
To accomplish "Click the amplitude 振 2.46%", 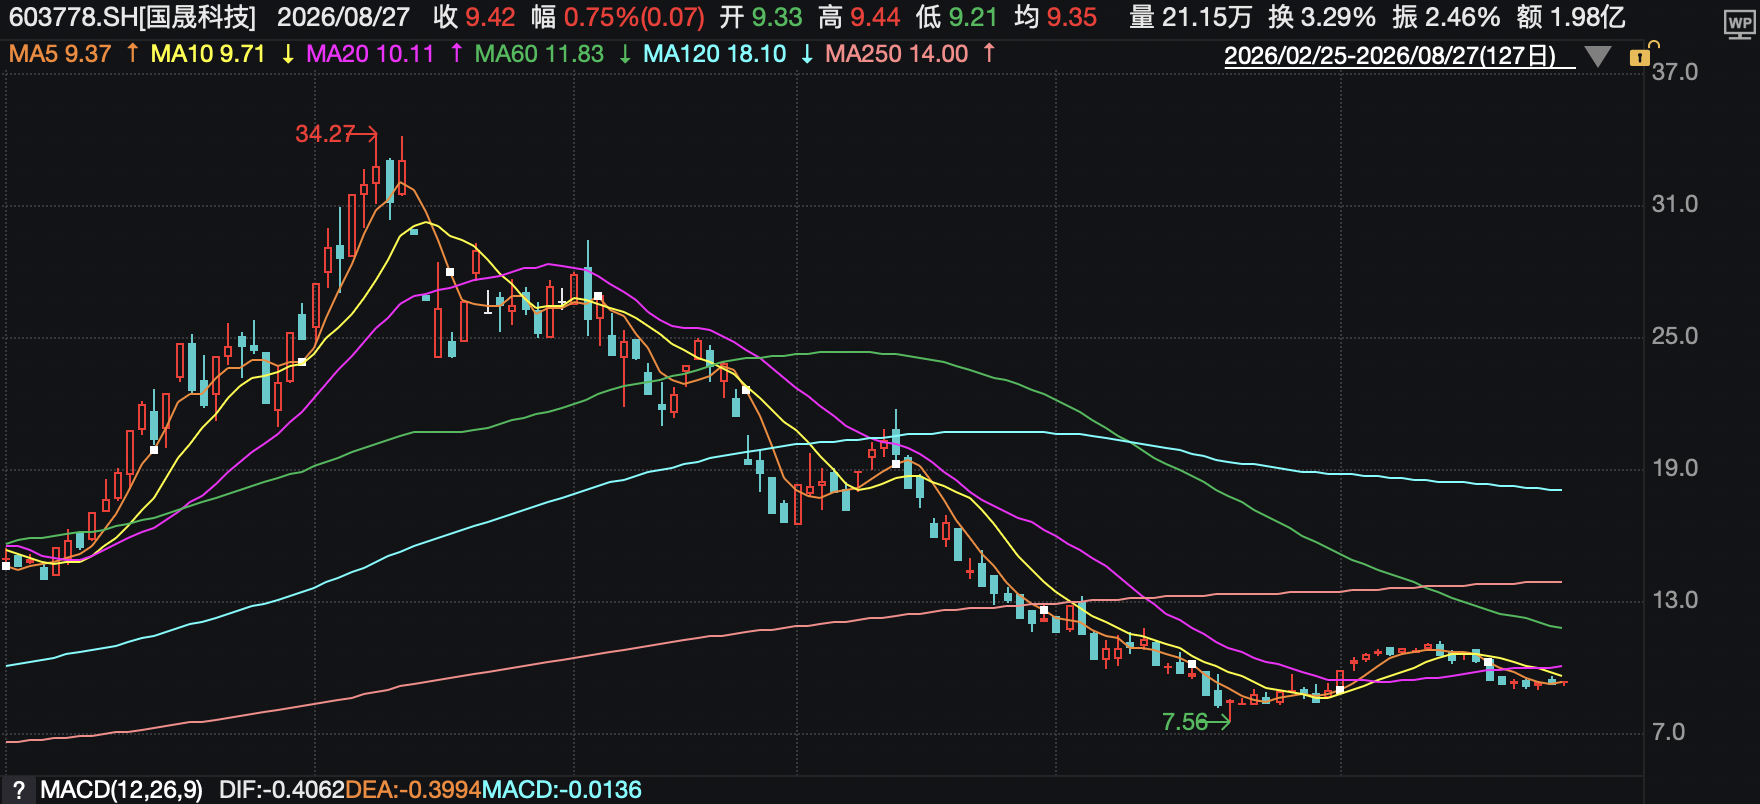I will [x=1446, y=18].
